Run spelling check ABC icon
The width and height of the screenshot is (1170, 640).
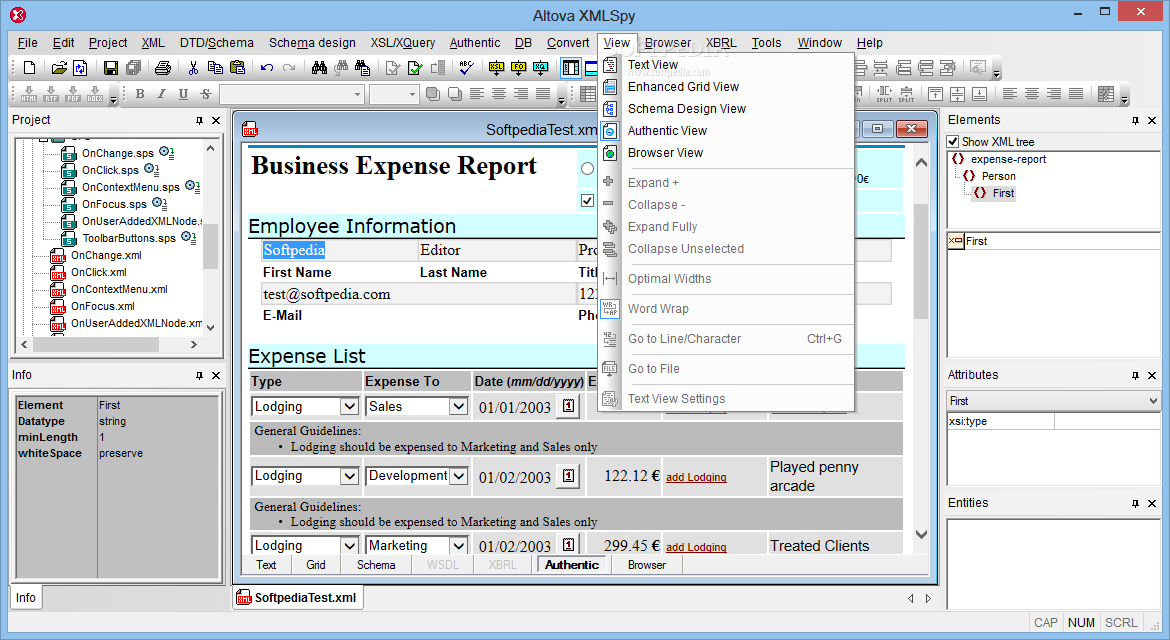tap(466, 68)
